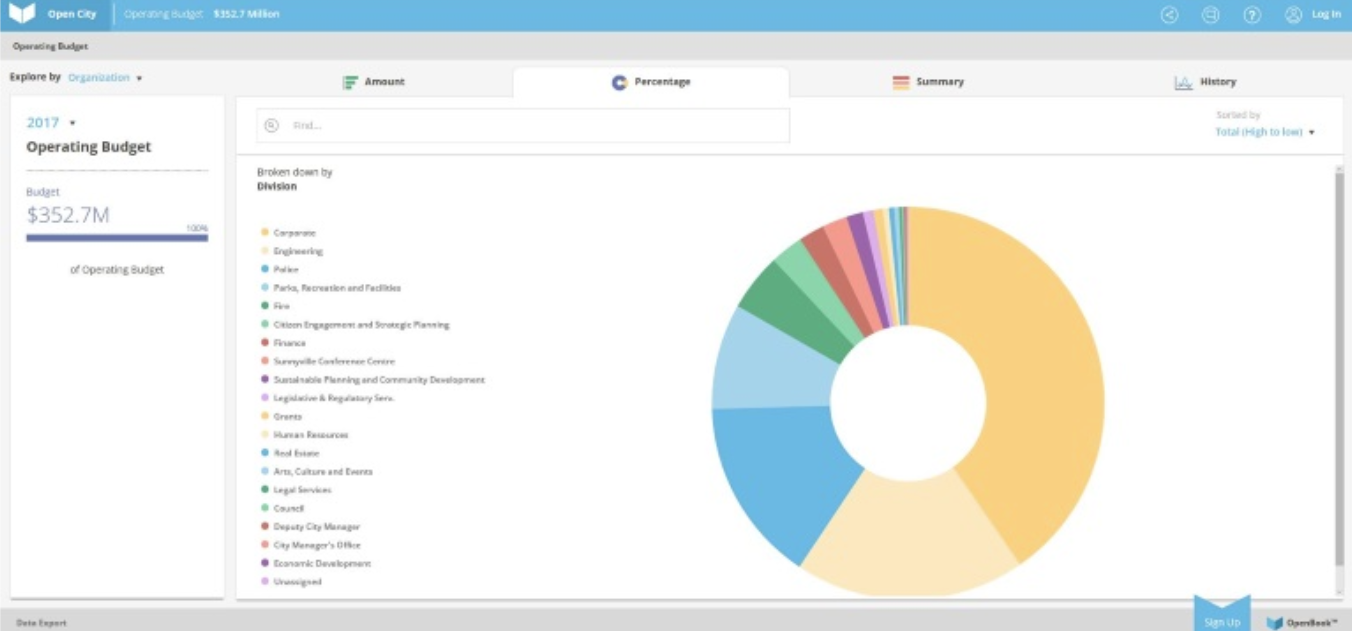Click the Log In link

point(1327,15)
